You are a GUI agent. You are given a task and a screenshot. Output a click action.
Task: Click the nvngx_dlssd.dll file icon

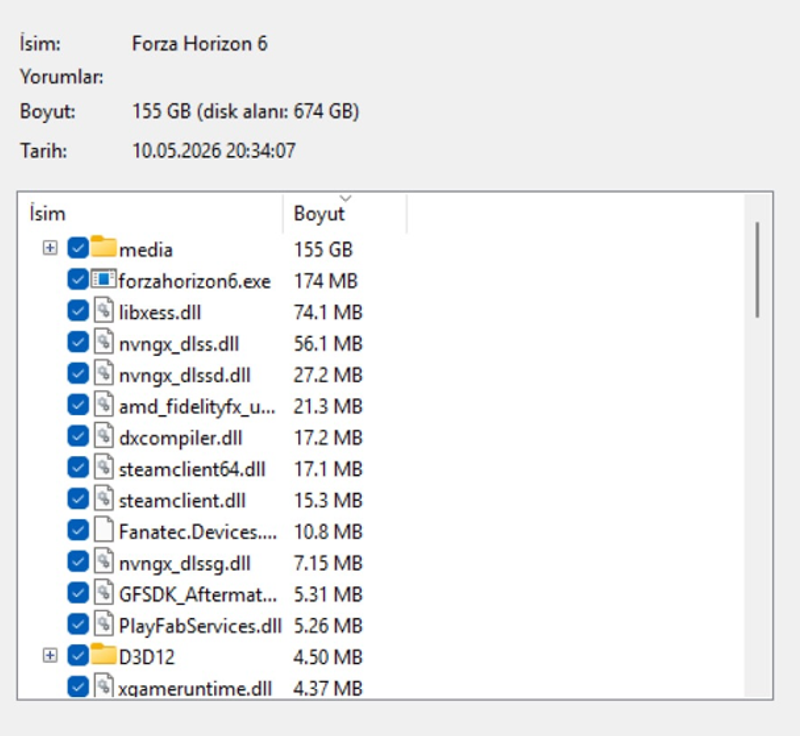(x=104, y=373)
